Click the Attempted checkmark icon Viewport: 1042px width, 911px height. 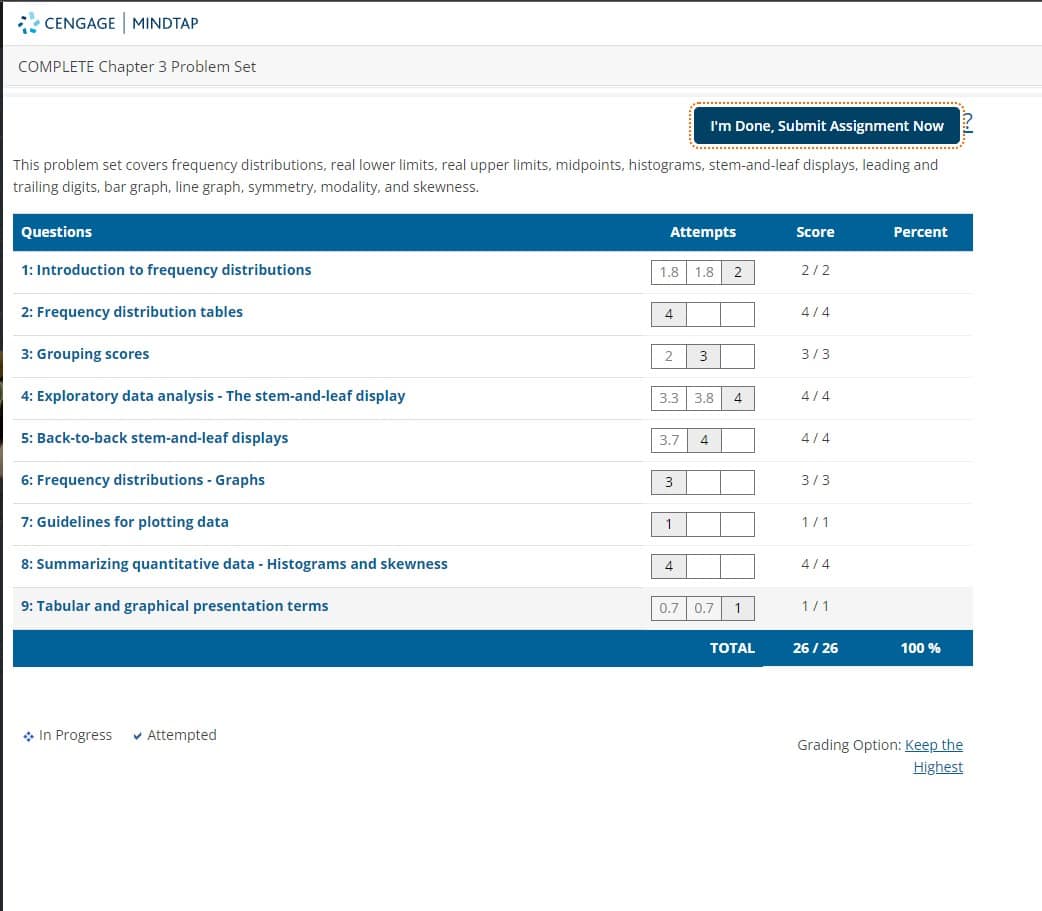point(137,735)
